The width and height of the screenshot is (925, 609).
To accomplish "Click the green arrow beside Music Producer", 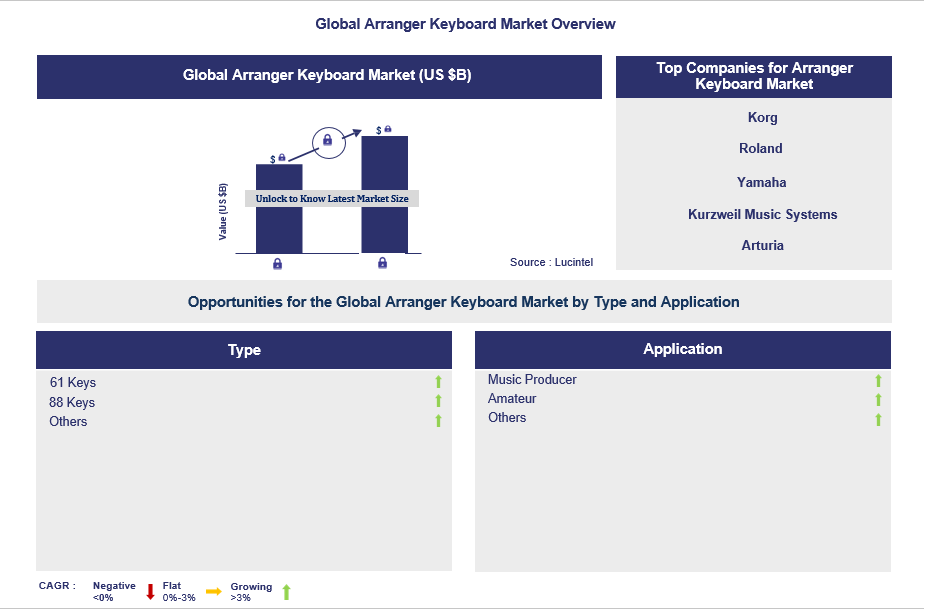I will tap(878, 381).
